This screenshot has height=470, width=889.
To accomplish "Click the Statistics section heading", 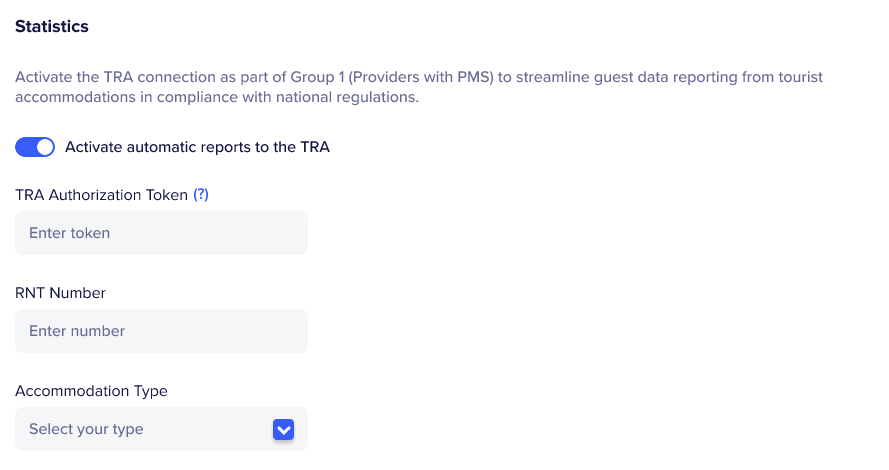I will point(52,27).
